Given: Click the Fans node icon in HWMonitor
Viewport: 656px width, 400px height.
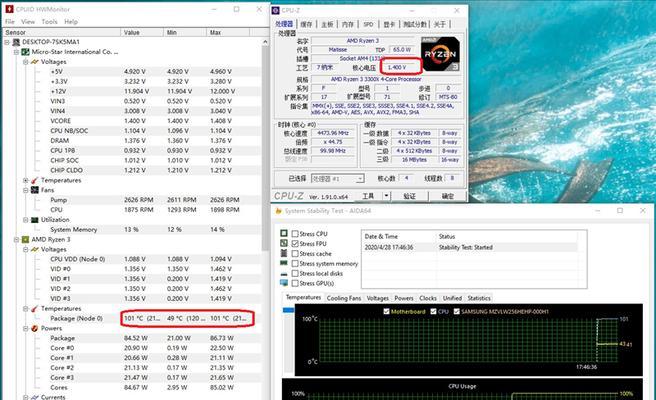Looking at the screenshot, I should [x=35, y=190].
